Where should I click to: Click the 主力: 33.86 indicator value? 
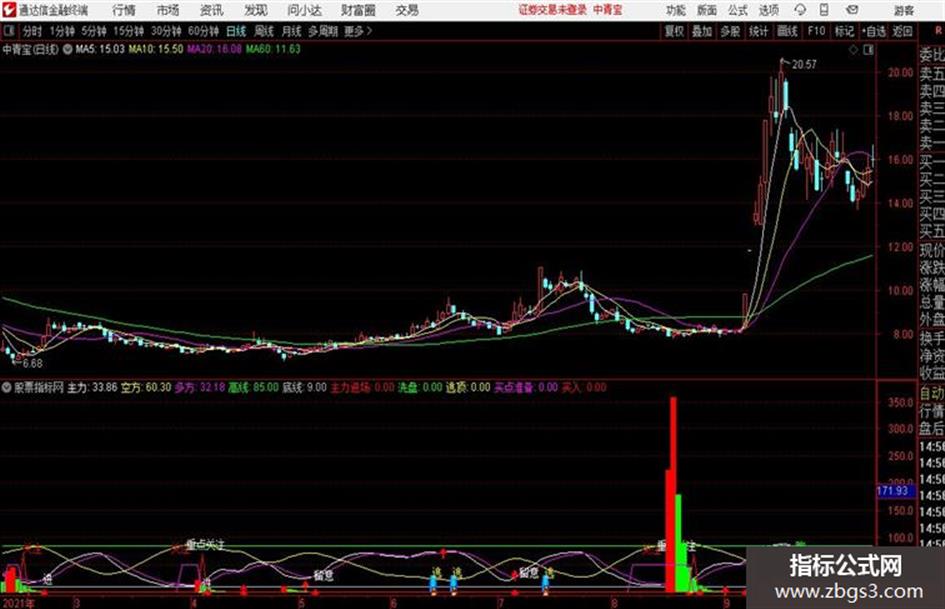click(x=92, y=387)
